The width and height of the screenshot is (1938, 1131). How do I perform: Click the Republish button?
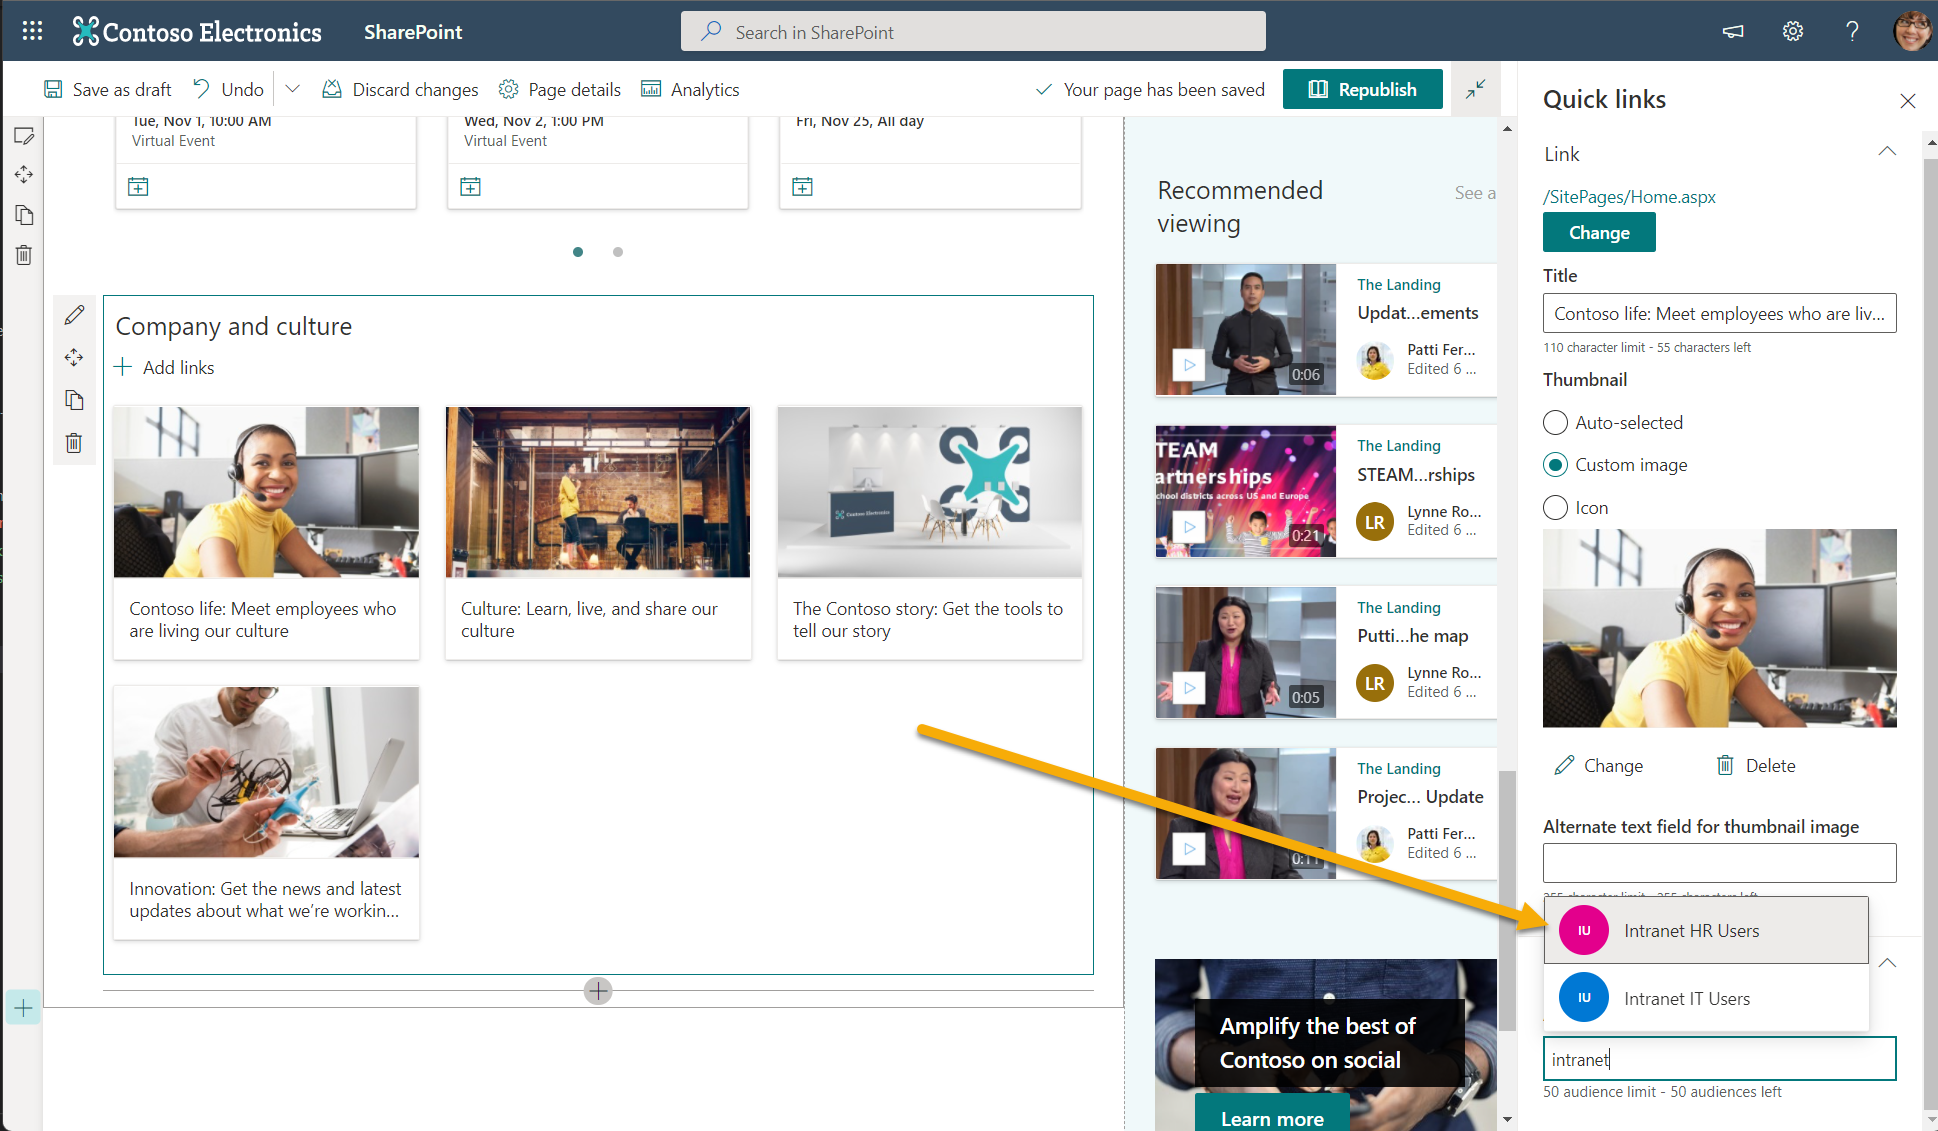[1363, 89]
